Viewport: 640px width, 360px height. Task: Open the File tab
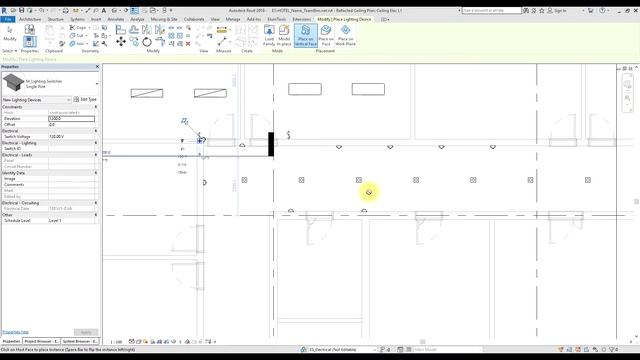click(8, 19)
